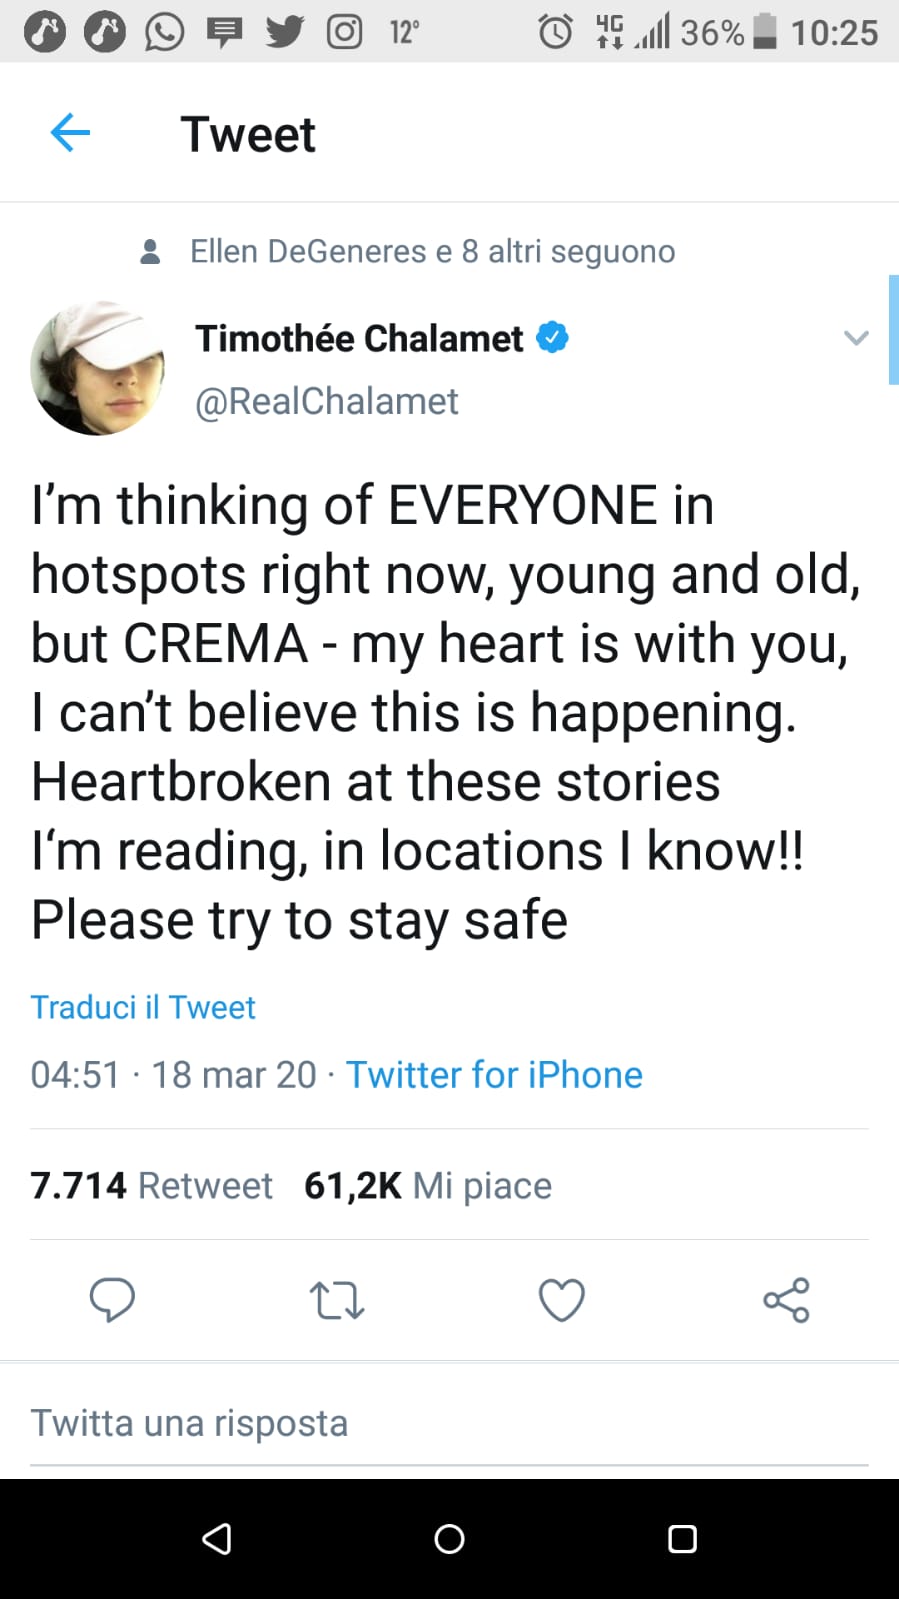Image resolution: width=899 pixels, height=1599 pixels.
Task: Tap Twitter bird notification in status bar
Action: click(x=285, y=32)
